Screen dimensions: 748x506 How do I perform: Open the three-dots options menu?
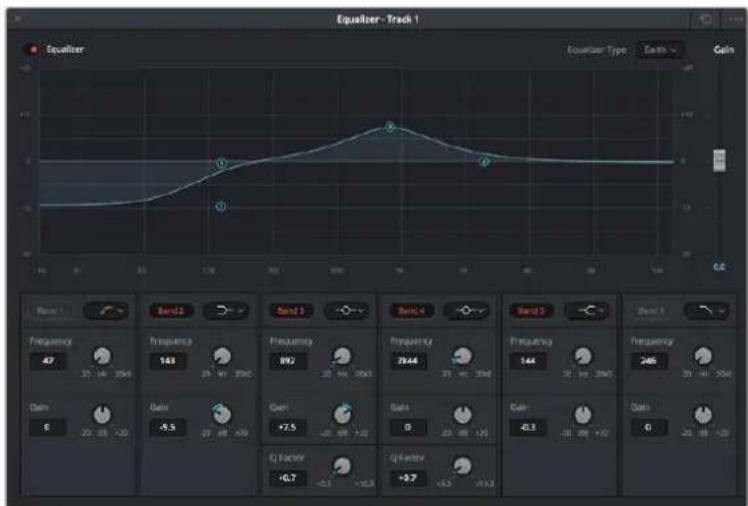click(735, 19)
